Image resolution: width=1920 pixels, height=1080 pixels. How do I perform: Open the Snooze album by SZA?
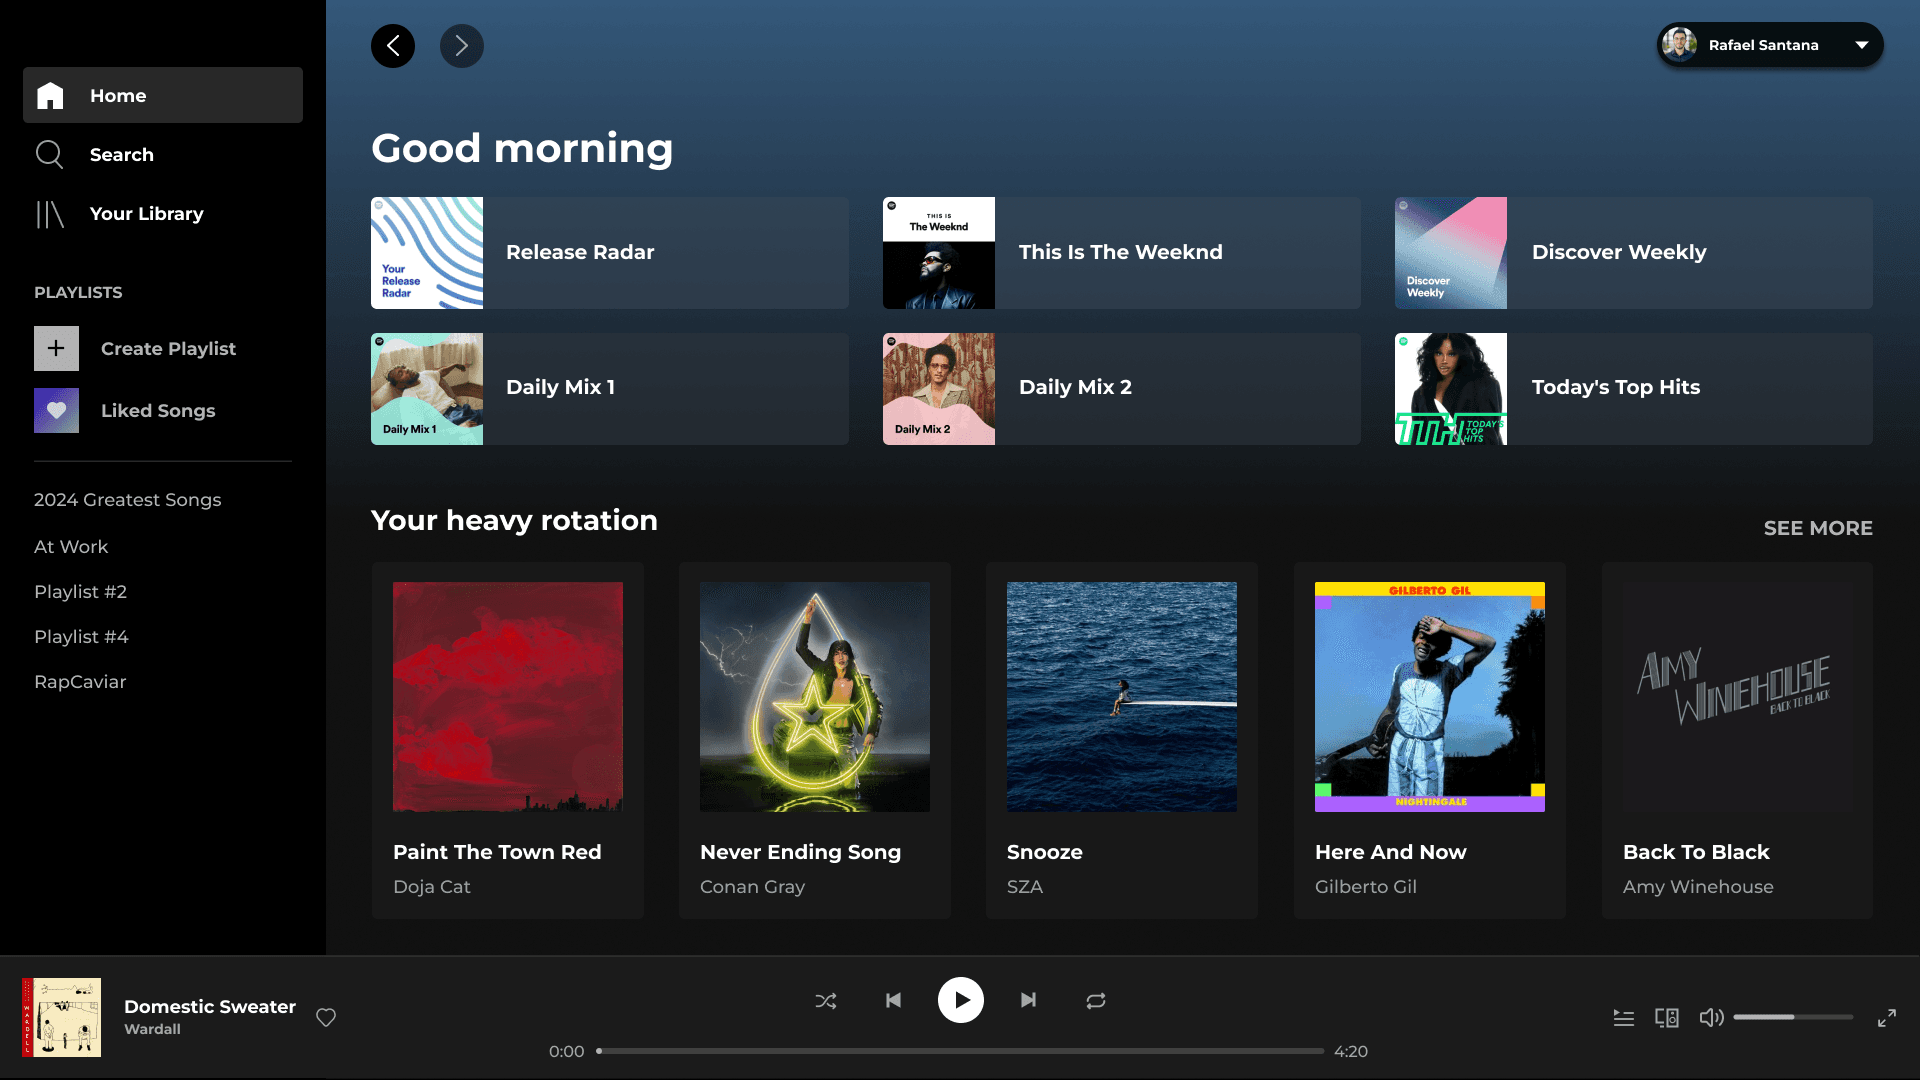coord(1121,697)
